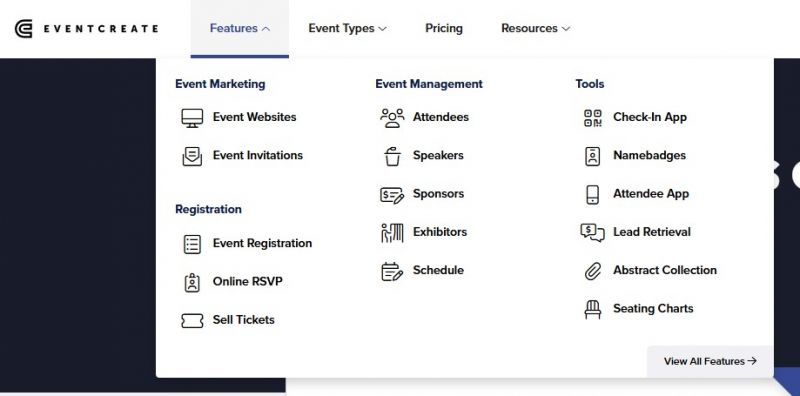Choose the Seating Charts chair icon
This screenshot has width=800, height=396.
click(592, 309)
